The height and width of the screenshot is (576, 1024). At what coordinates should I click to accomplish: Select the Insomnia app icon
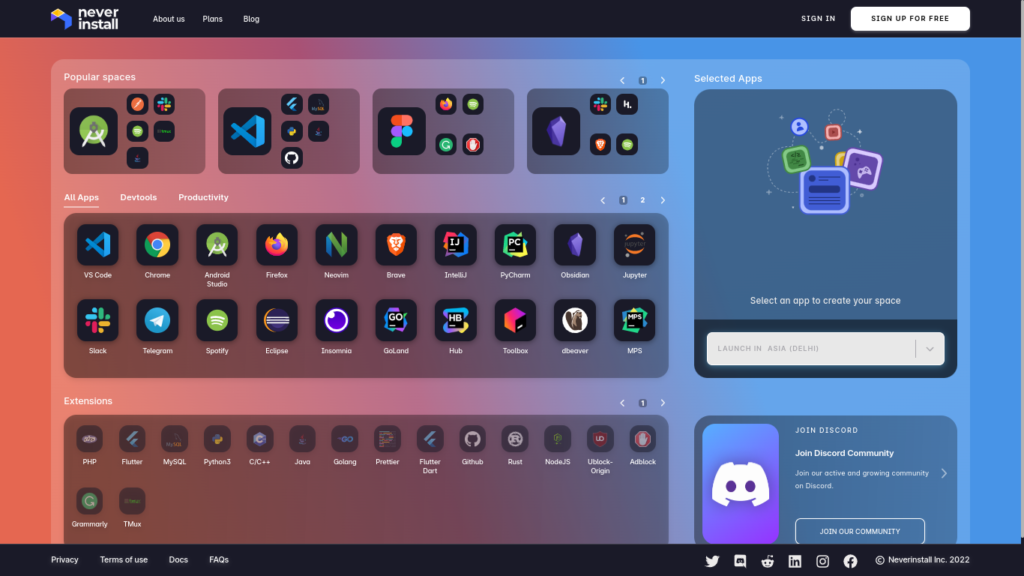[336, 320]
